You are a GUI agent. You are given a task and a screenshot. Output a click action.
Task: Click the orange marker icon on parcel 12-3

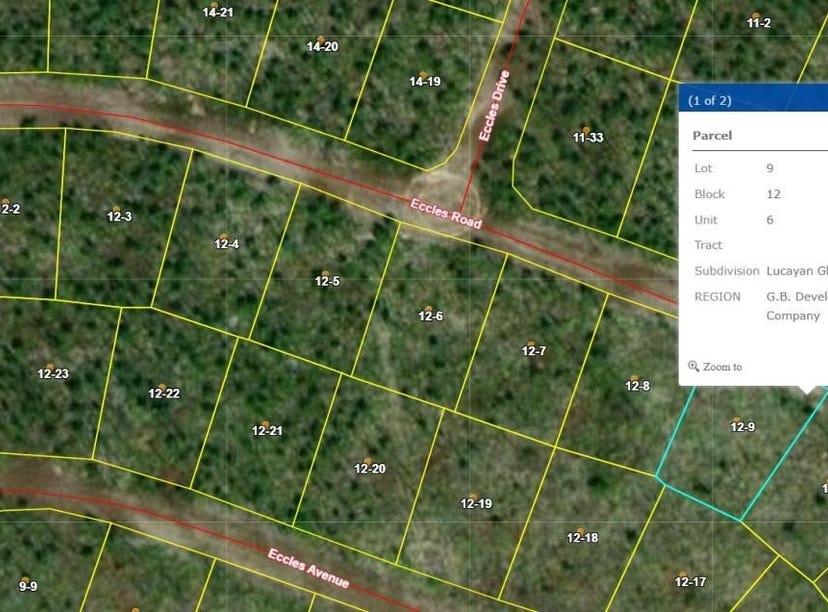[115, 209]
